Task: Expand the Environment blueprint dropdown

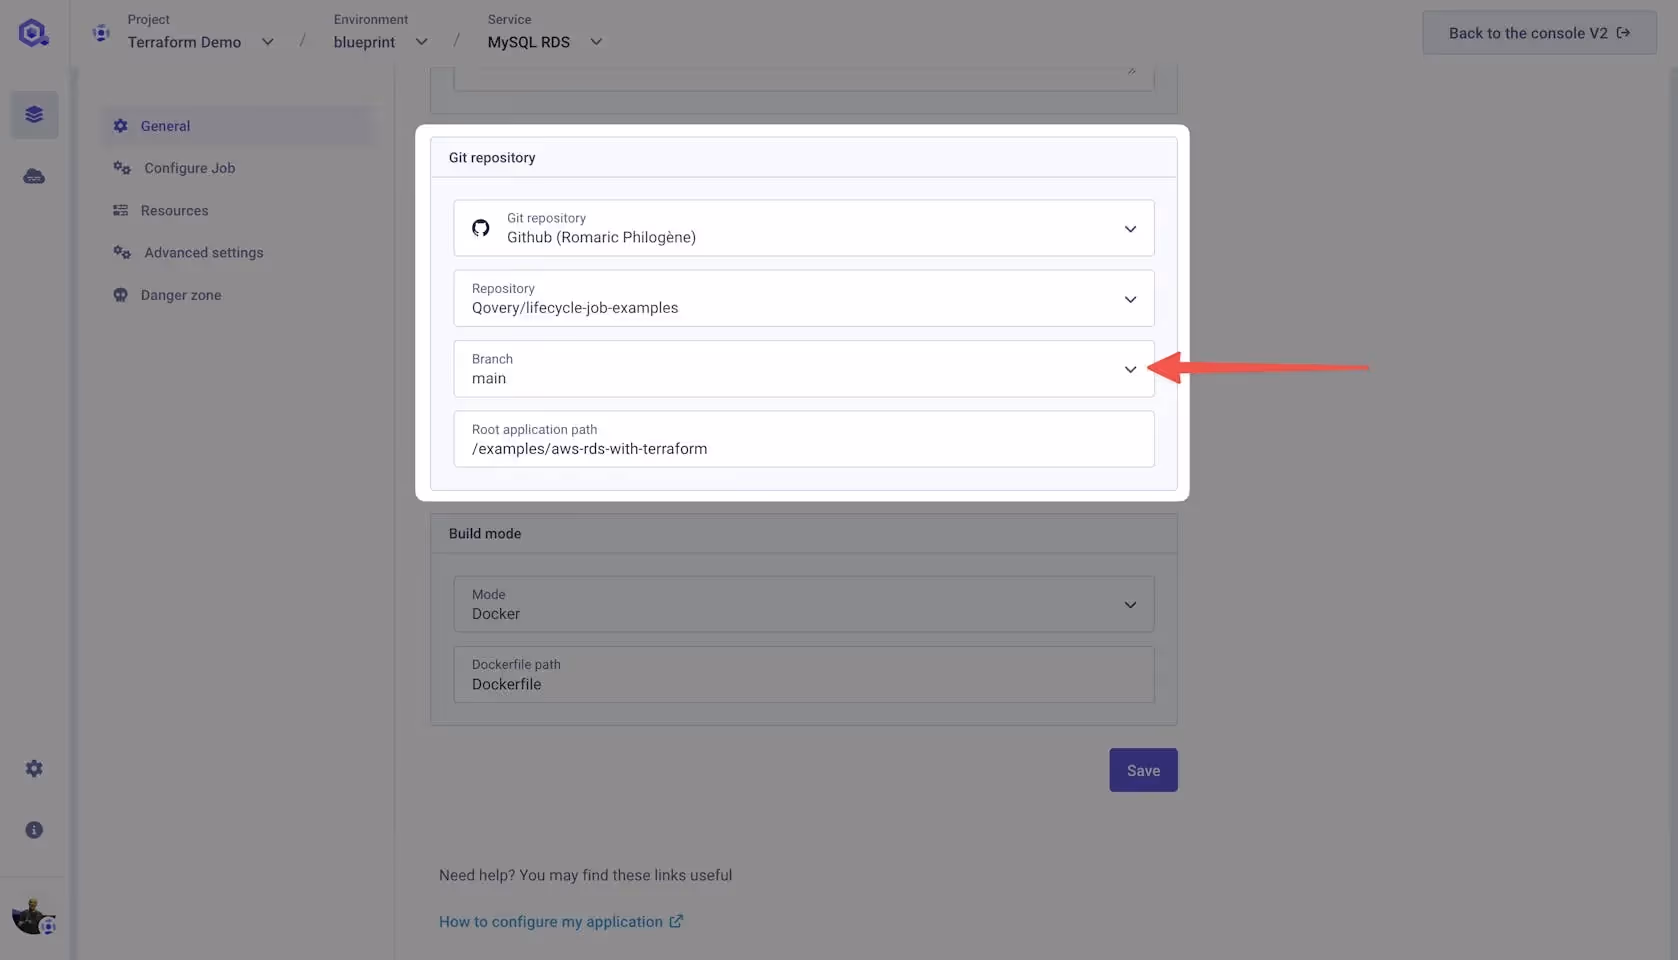Action: pyautogui.click(x=421, y=42)
